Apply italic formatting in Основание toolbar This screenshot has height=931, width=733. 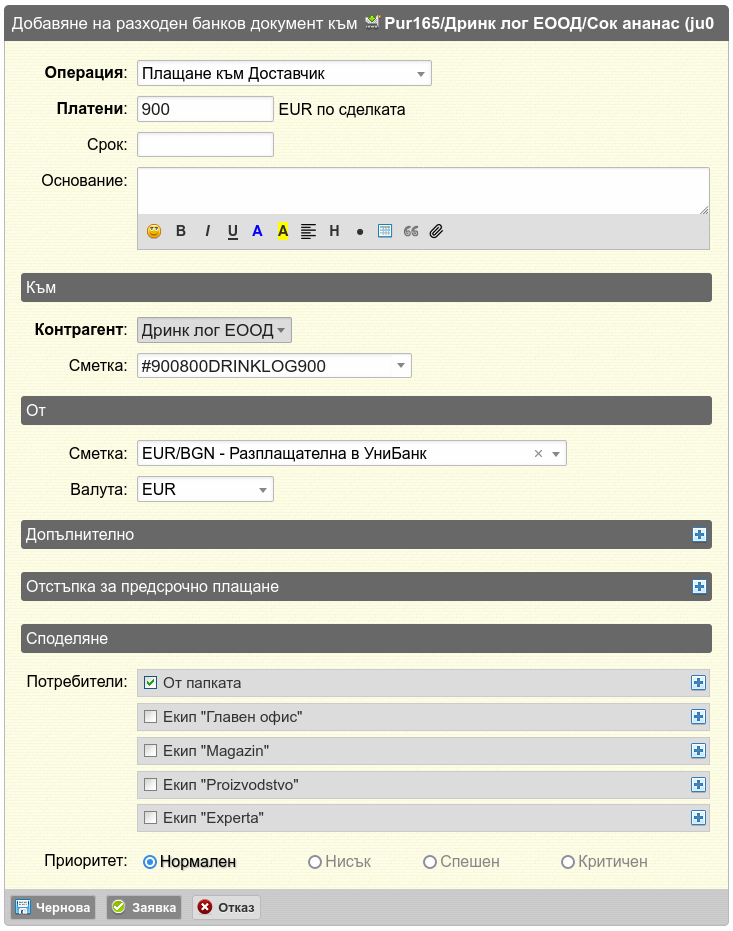[x=207, y=231]
